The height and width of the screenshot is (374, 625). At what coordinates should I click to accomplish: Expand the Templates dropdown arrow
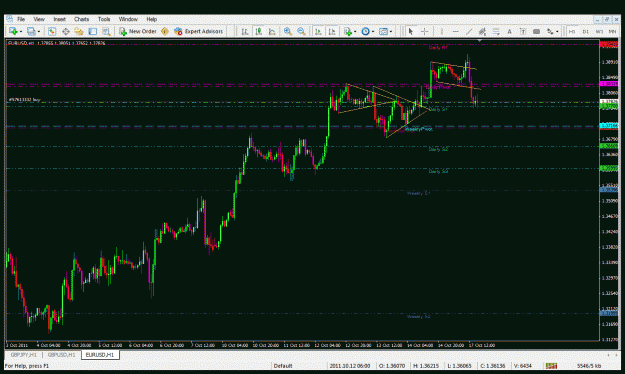(391, 31)
